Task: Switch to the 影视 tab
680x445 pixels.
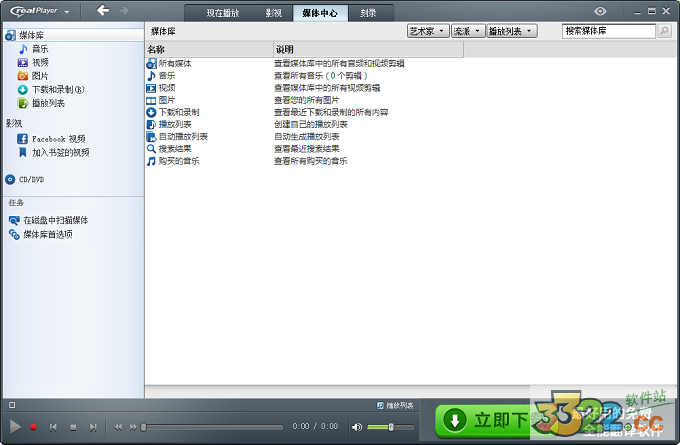Action: click(274, 13)
